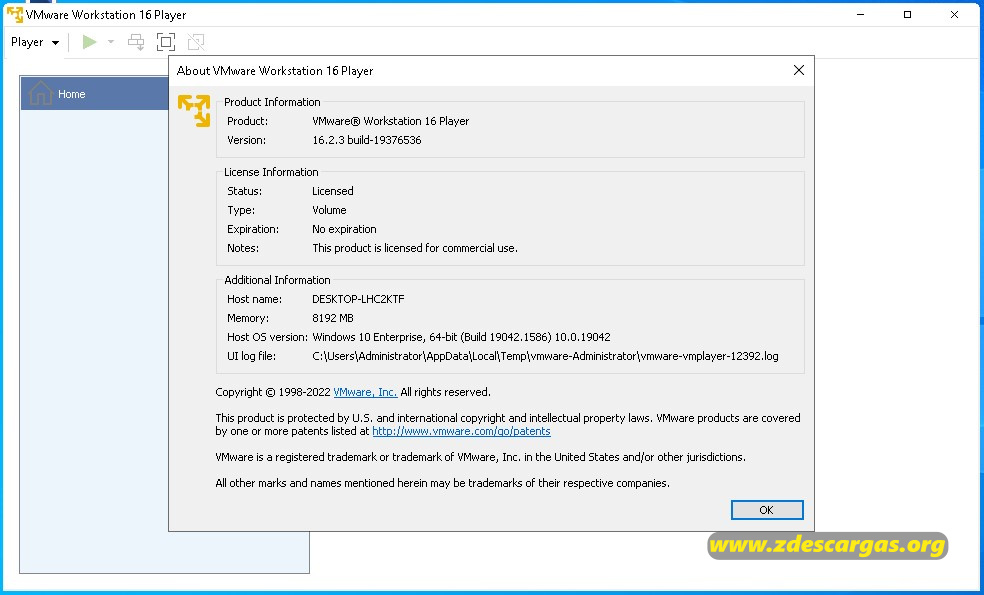Click the Volume license type value

[329, 210]
